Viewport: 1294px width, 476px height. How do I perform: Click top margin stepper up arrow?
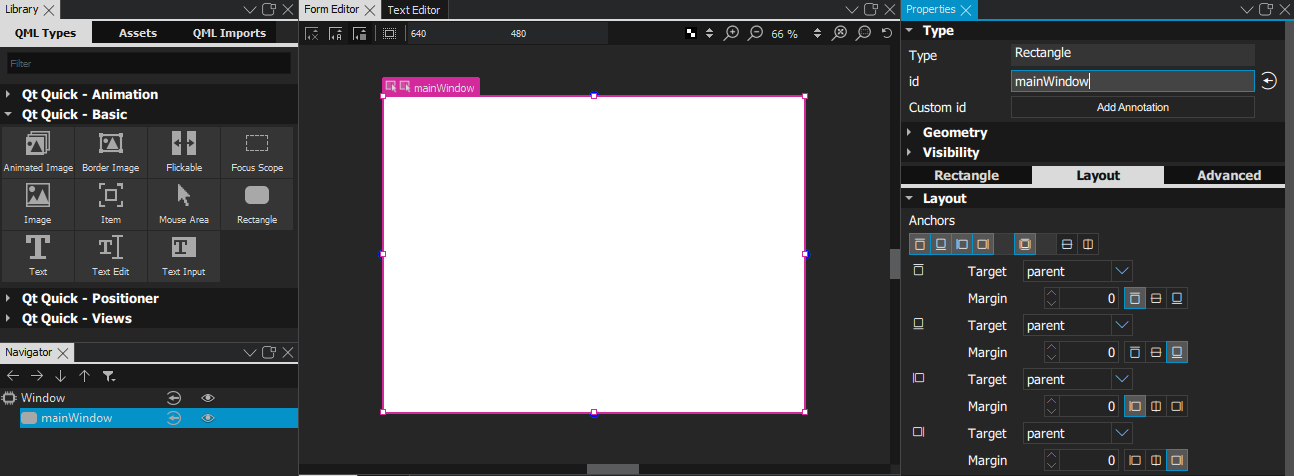click(x=1051, y=293)
